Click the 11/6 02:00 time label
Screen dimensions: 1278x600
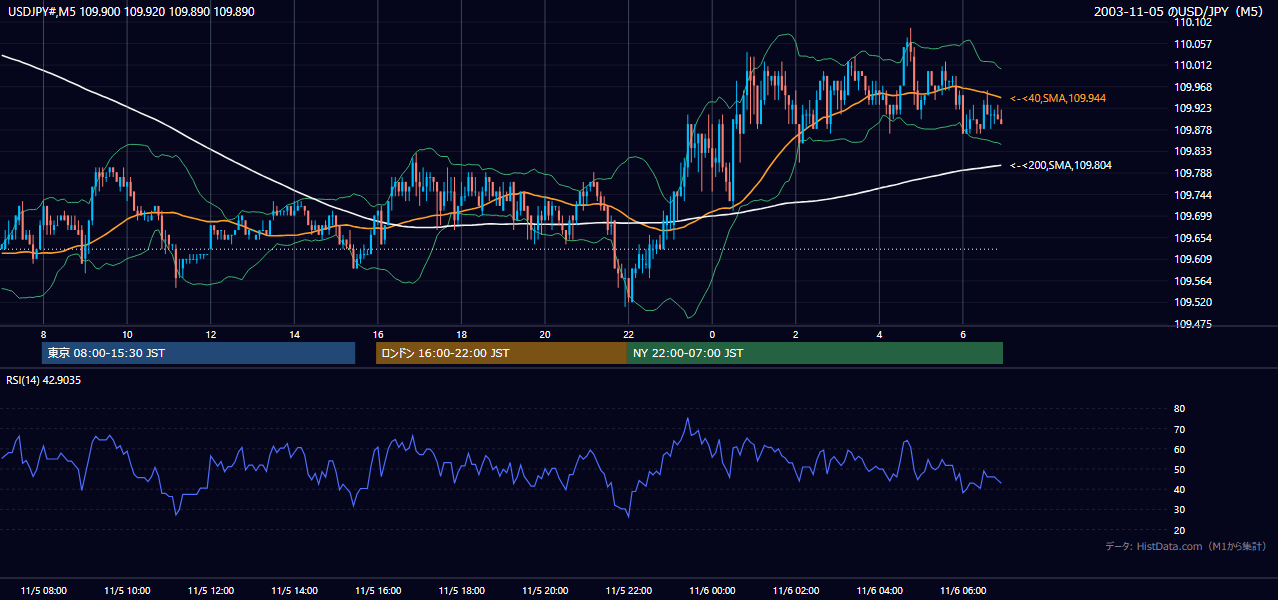pyautogui.click(x=796, y=590)
